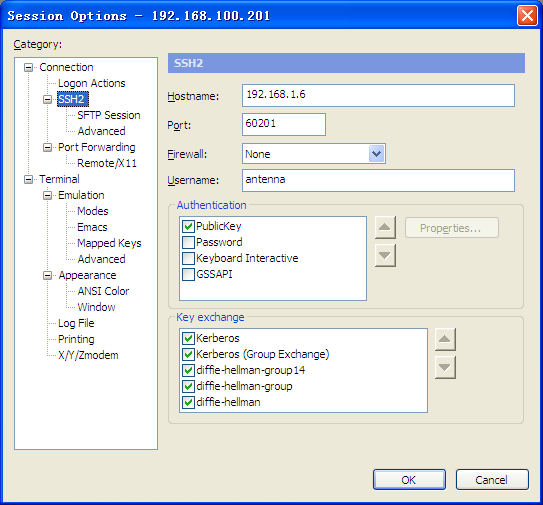Move authentication method up with arrow button
543x505 pixels.
[385, 228]
